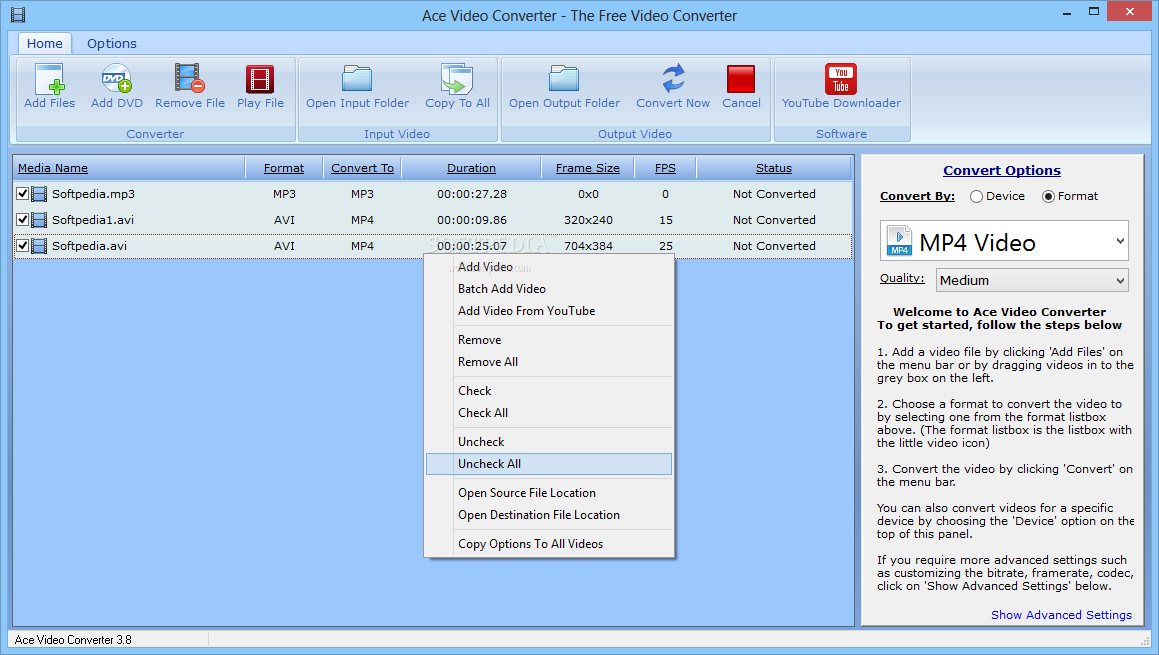Click the Add Files toolbar icon
Image resolution: width=1159 pixels, height=655 pixels.
tap(50, 79)
